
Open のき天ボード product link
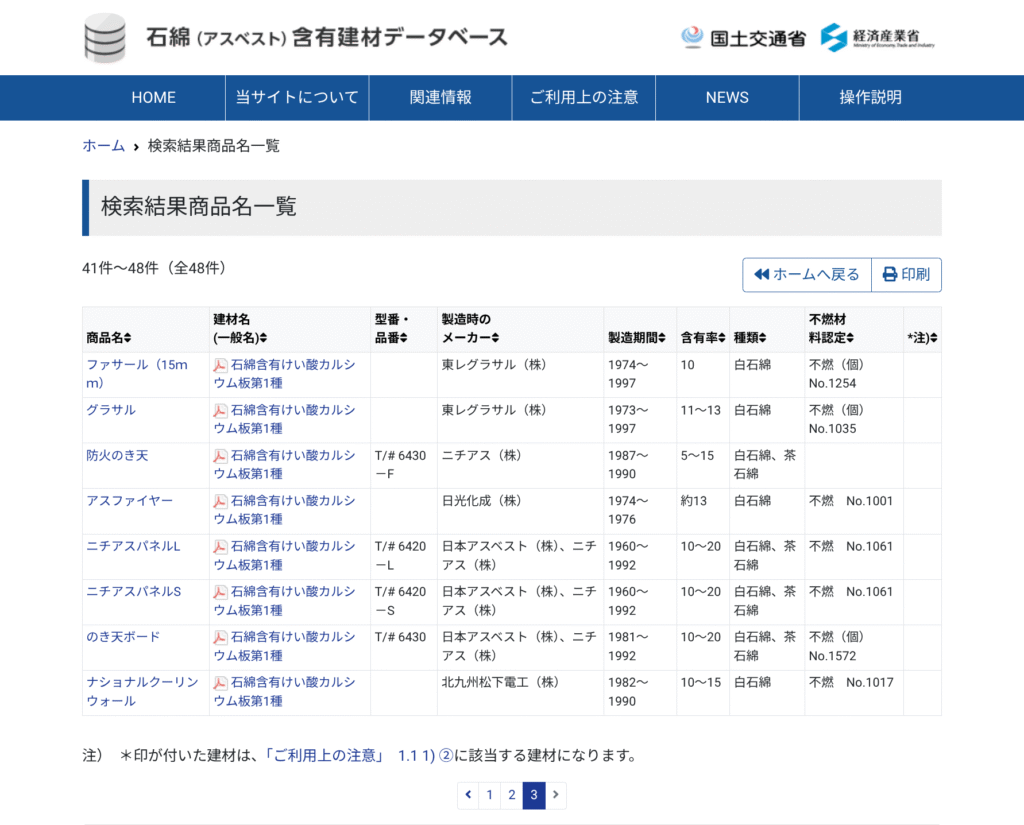(x=123, y=637)
